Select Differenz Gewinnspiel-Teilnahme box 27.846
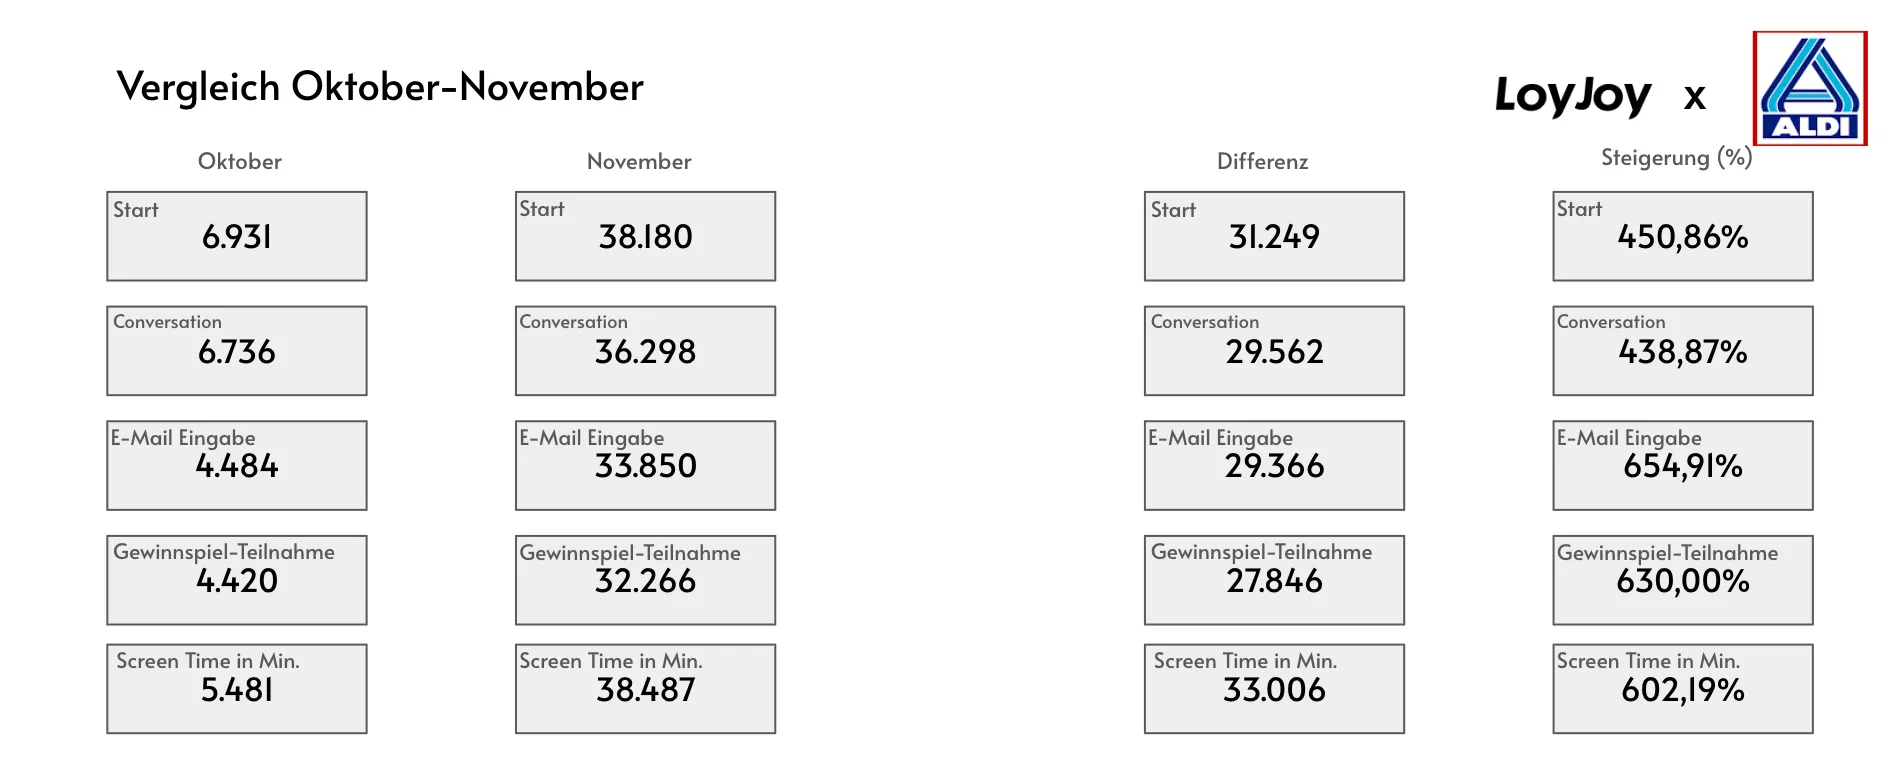Image resolution: width=1902 pixels, height=780 pixels. tap(1274, 580)
